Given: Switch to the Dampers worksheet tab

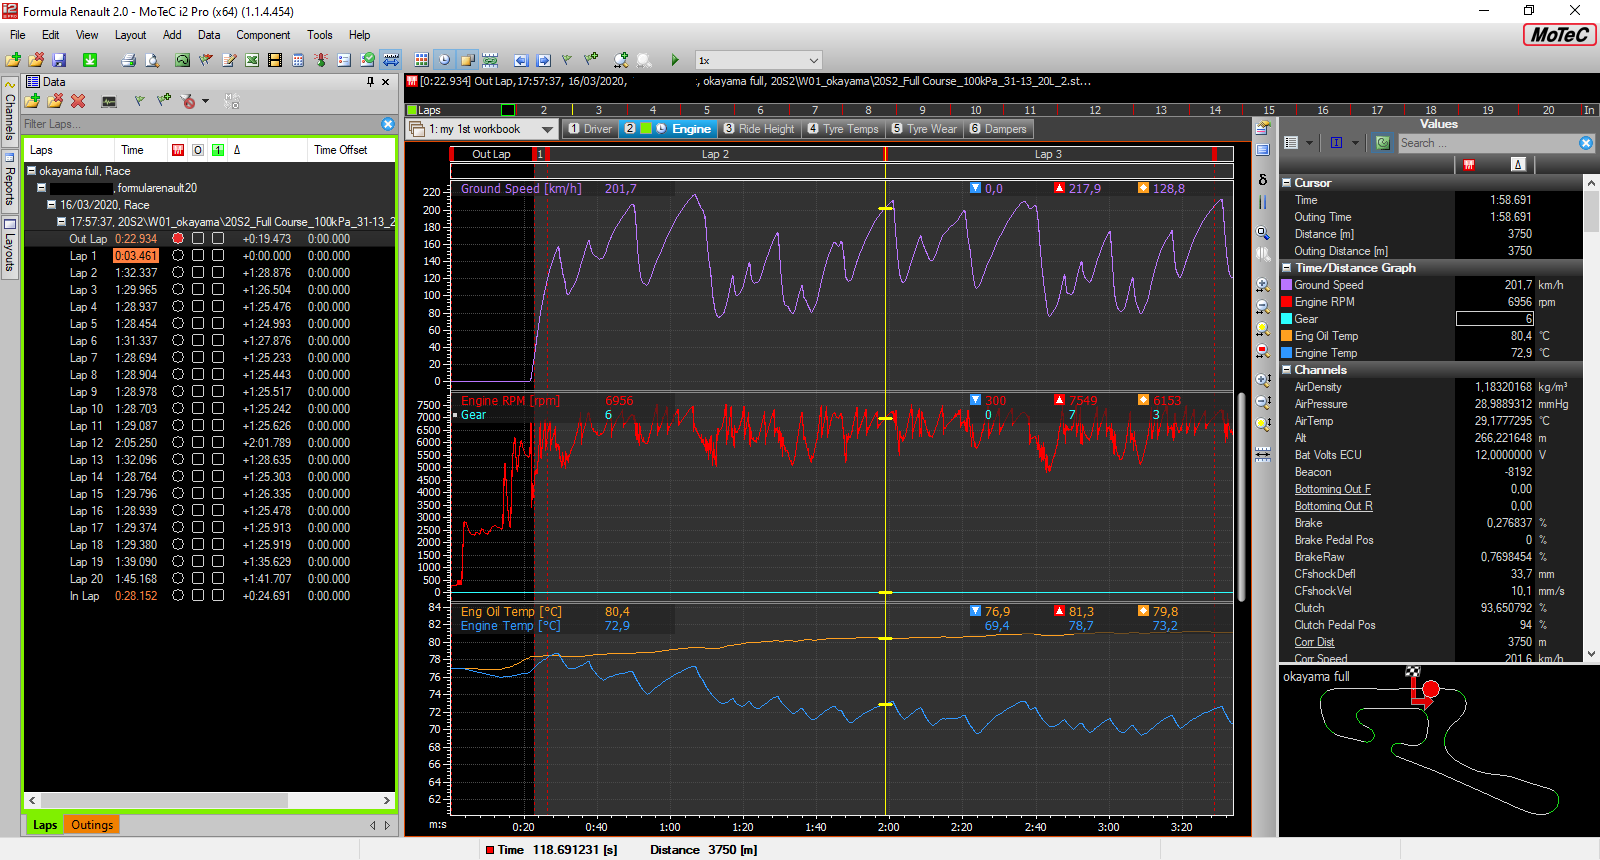Looking at the screenshot, I should (998, 129).
